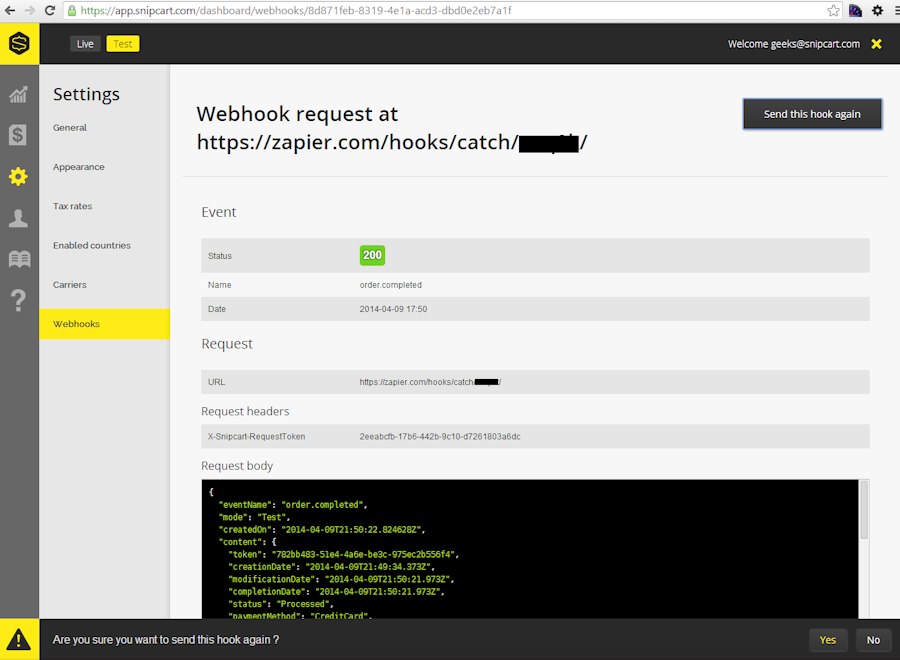Image resolution: width=900 pixels, height=660 pixels.
Task: Open Webhooks settings
Action: point(104,324)
